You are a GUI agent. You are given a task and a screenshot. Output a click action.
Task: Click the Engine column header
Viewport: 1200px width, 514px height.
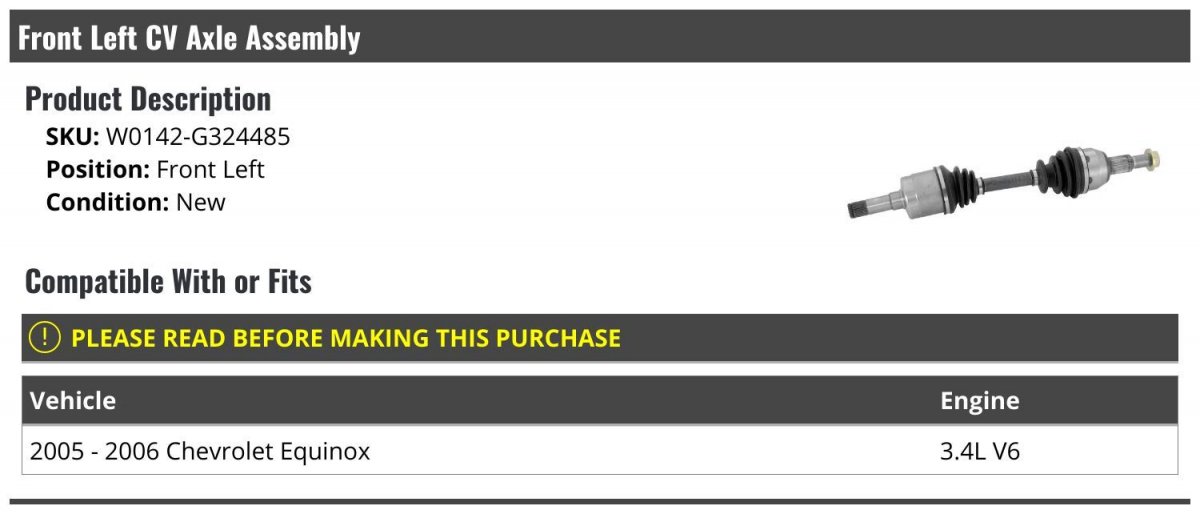[x=979, y=401]
